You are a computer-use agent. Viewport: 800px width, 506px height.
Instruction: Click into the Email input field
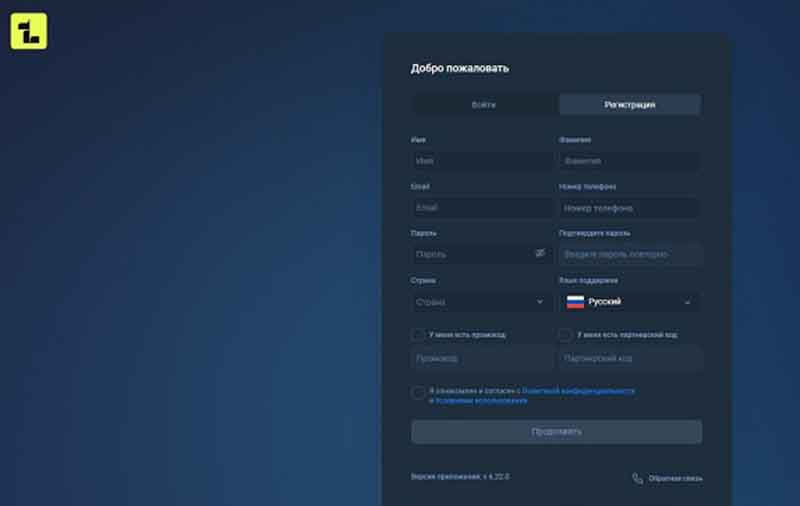pos(481,208)
